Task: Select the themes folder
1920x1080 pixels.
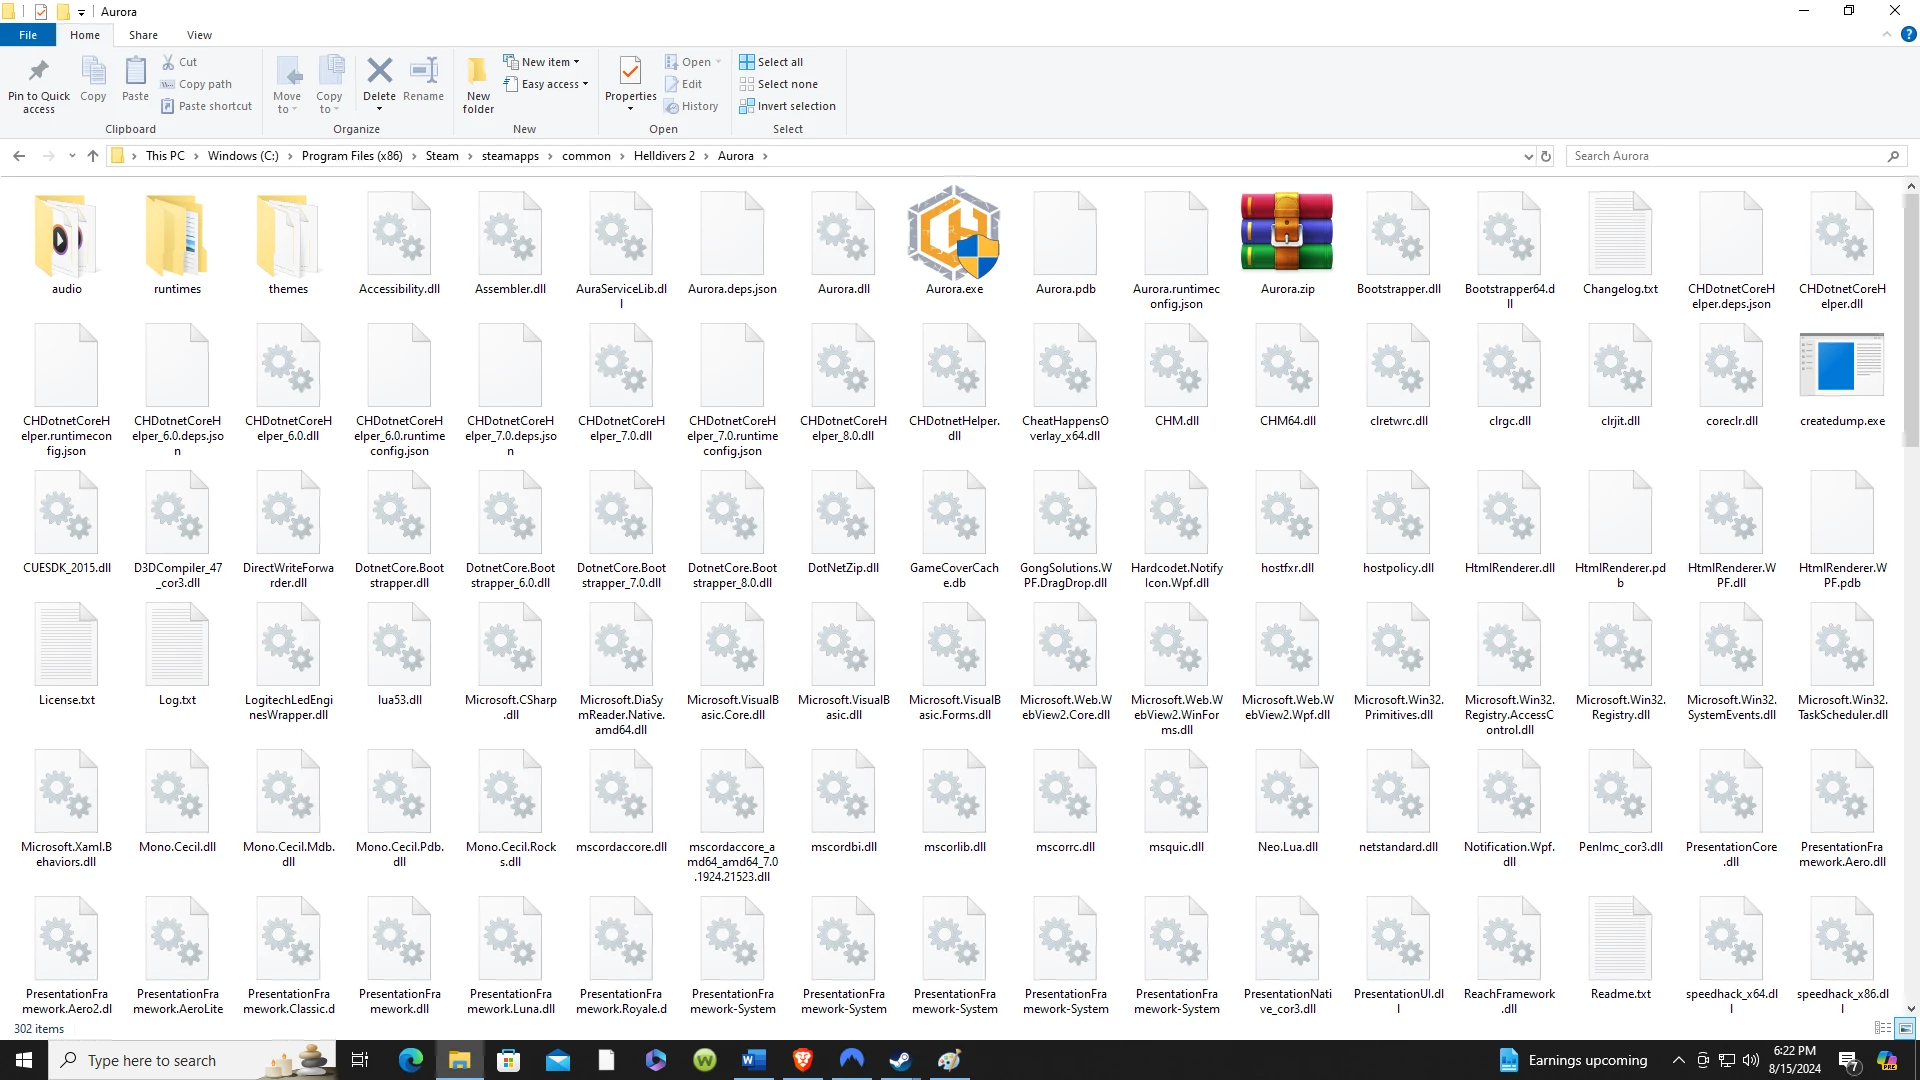Action: tap(288, 245)
